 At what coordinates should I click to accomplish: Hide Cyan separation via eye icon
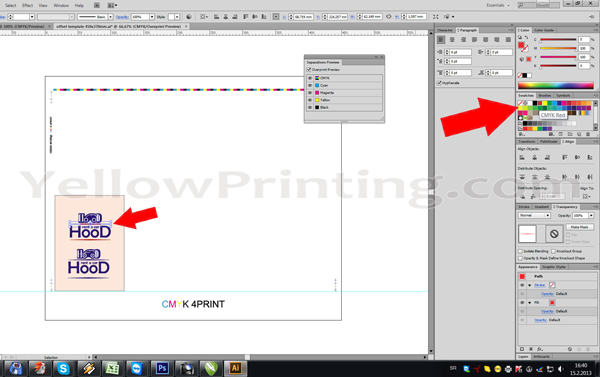(x=310, y=85)
